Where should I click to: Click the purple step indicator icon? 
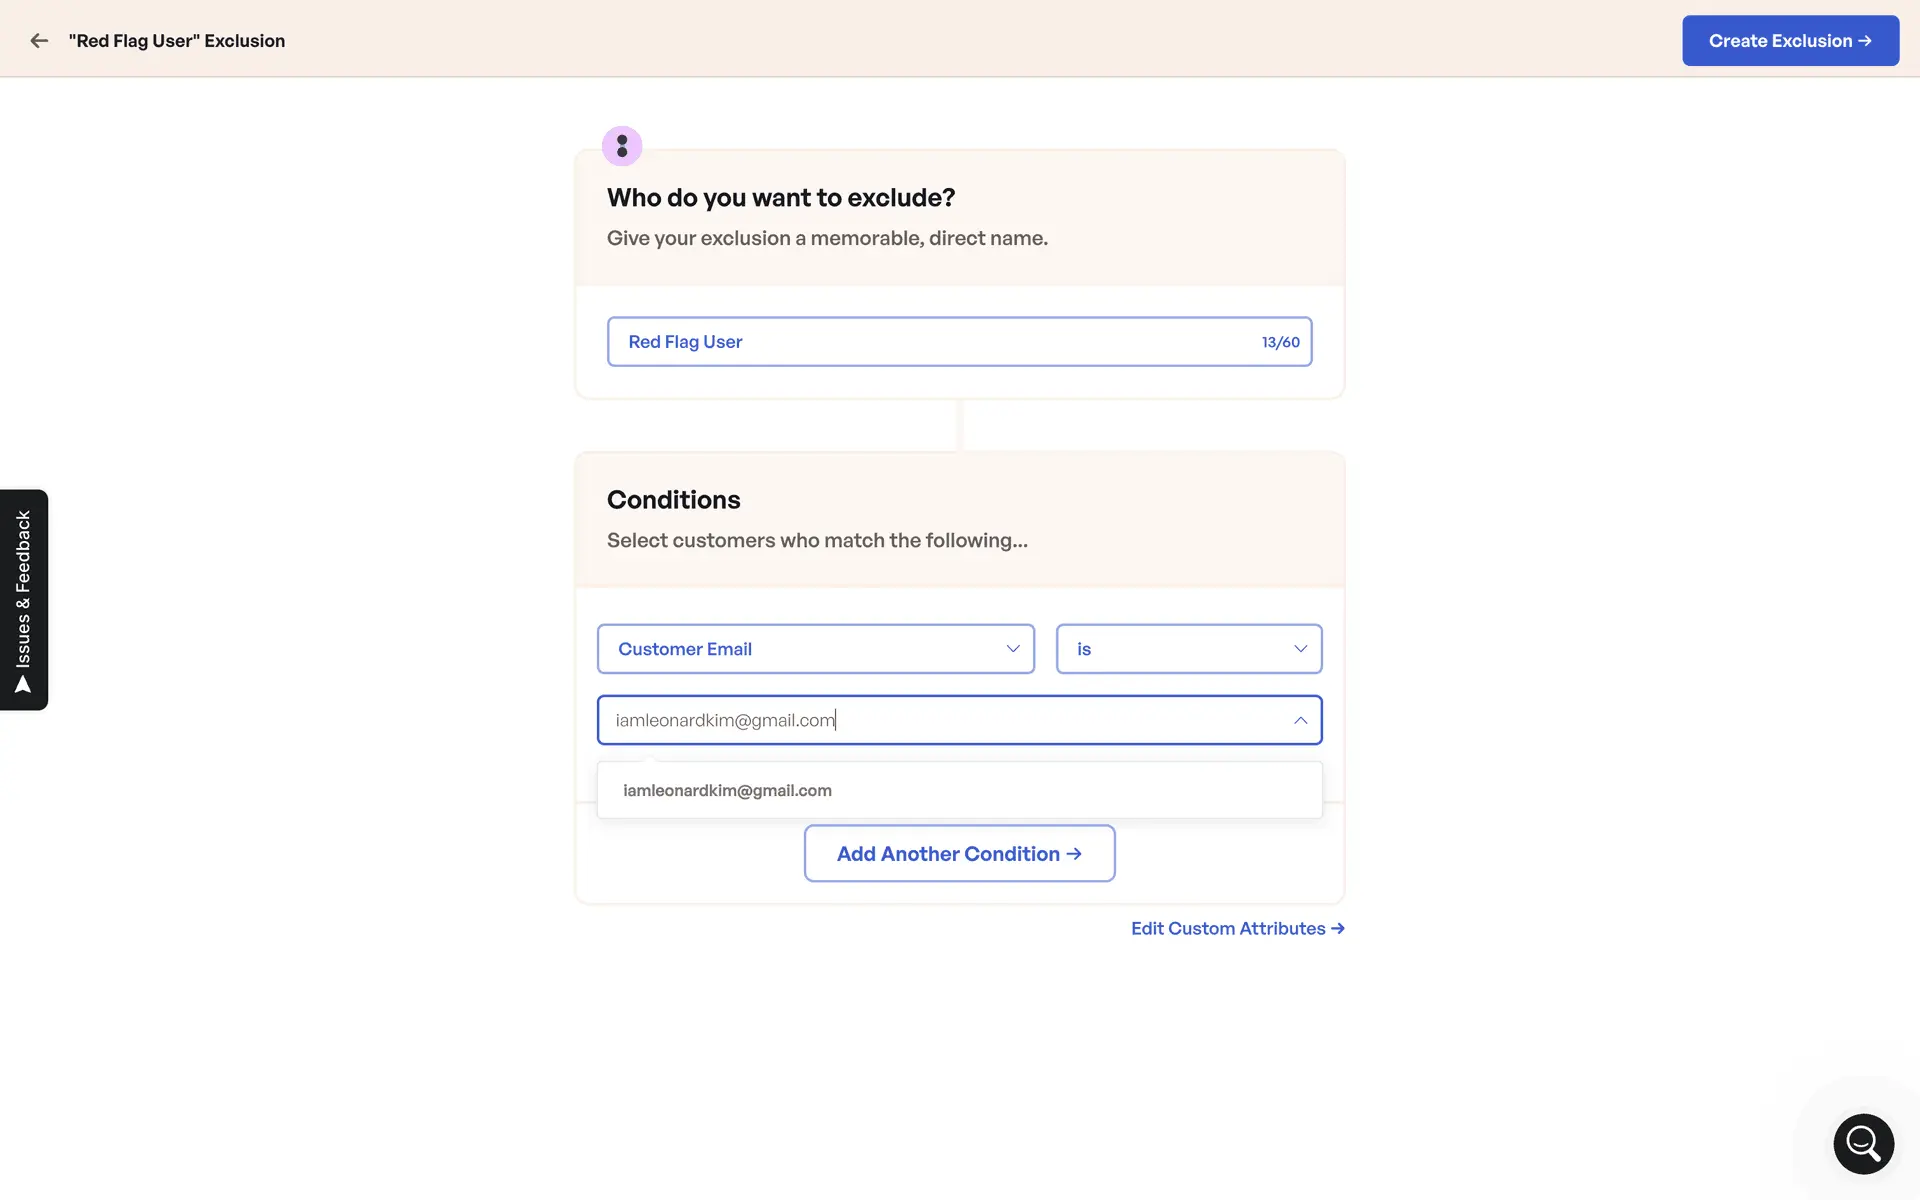(x=622, y=146)
